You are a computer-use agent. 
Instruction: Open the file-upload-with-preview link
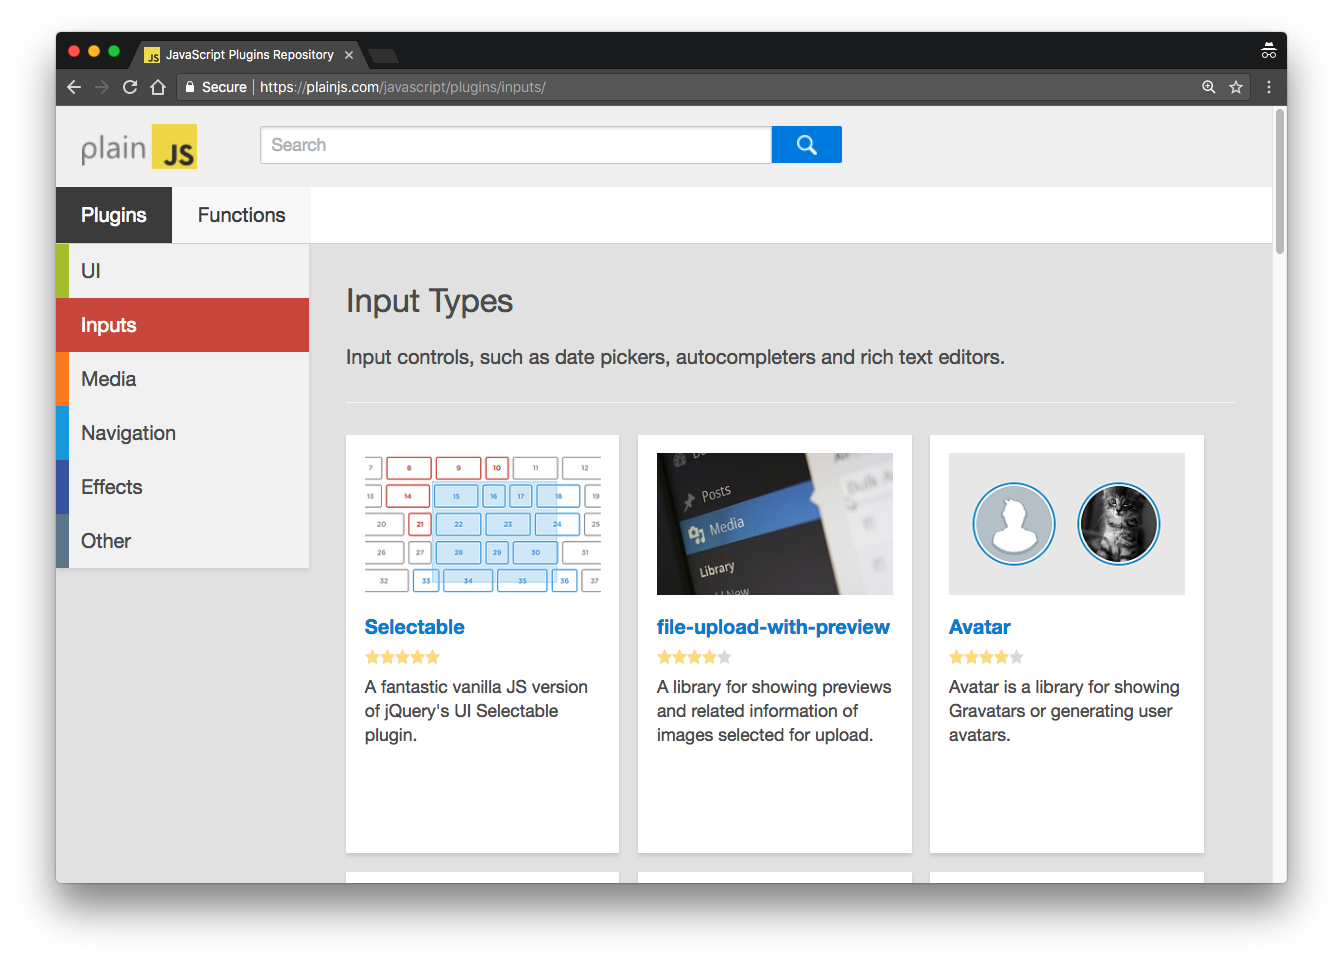pyautogui.click(x=773, y=627)
